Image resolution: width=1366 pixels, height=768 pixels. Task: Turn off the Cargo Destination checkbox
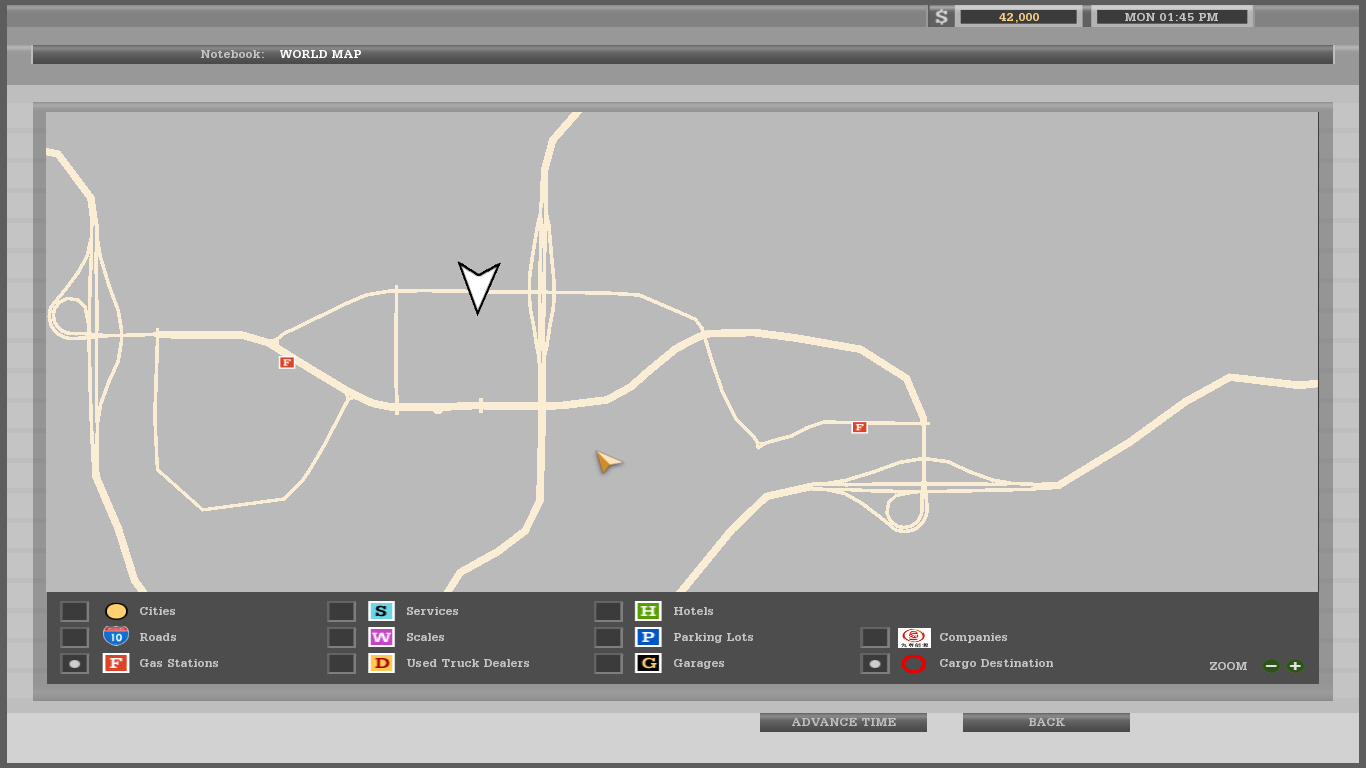click(875, 663)
